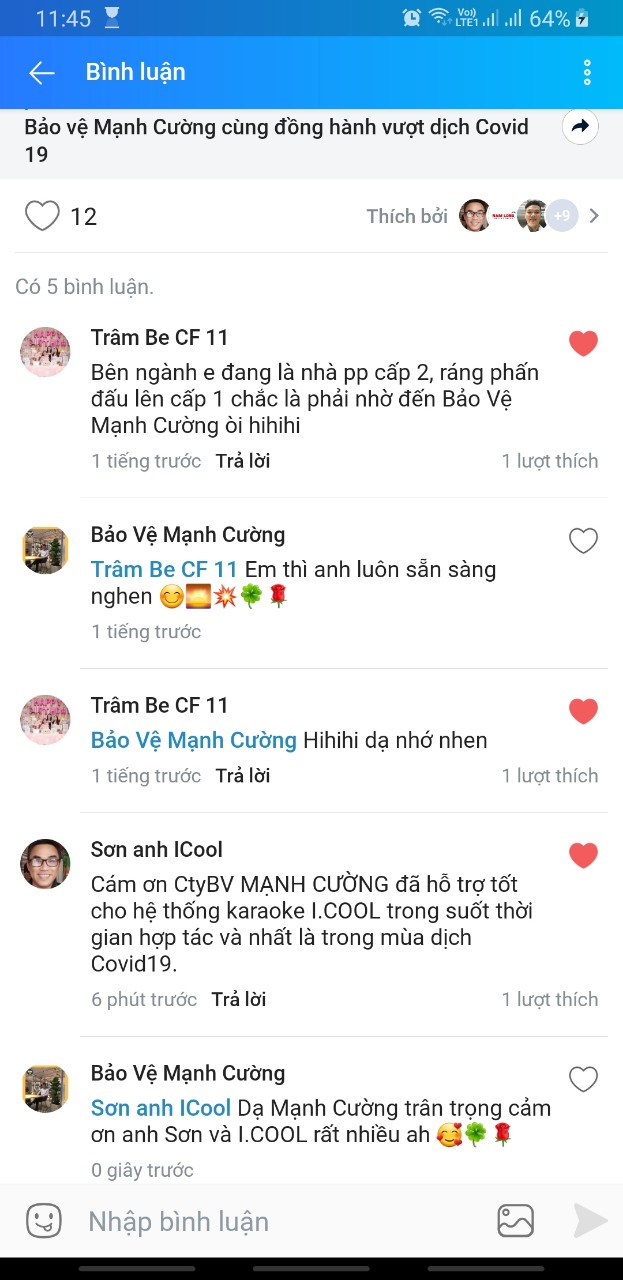Open the Thích bởi liker avatars
Viewport: 623px width, 1280px height.
tap(518, 216)
